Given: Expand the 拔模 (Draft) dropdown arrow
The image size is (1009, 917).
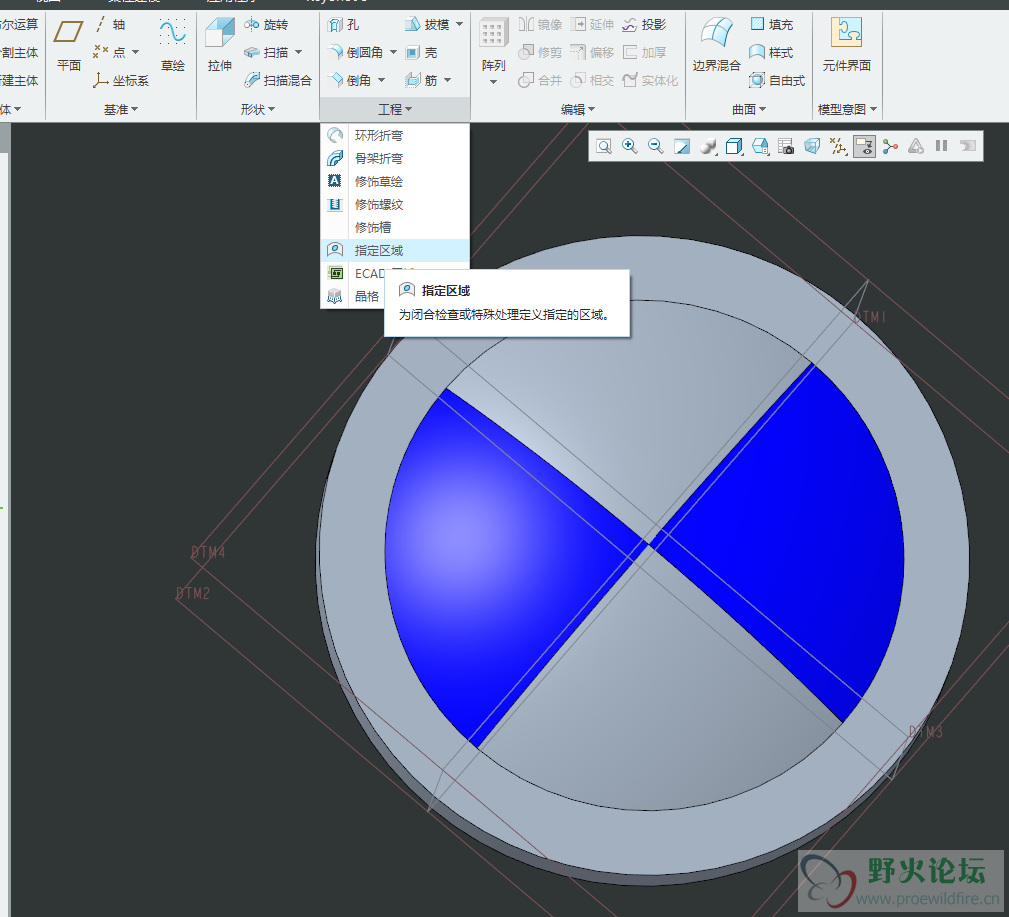Looking at the screenshot, I should 459,24.
